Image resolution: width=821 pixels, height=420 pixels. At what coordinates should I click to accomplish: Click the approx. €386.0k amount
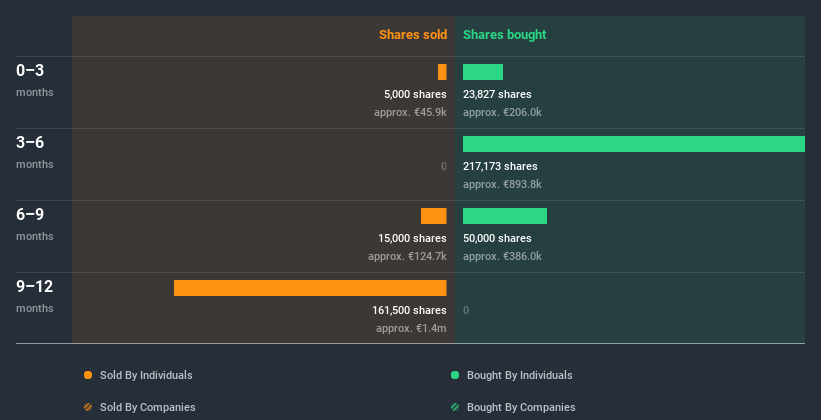[x=502, y=256]
